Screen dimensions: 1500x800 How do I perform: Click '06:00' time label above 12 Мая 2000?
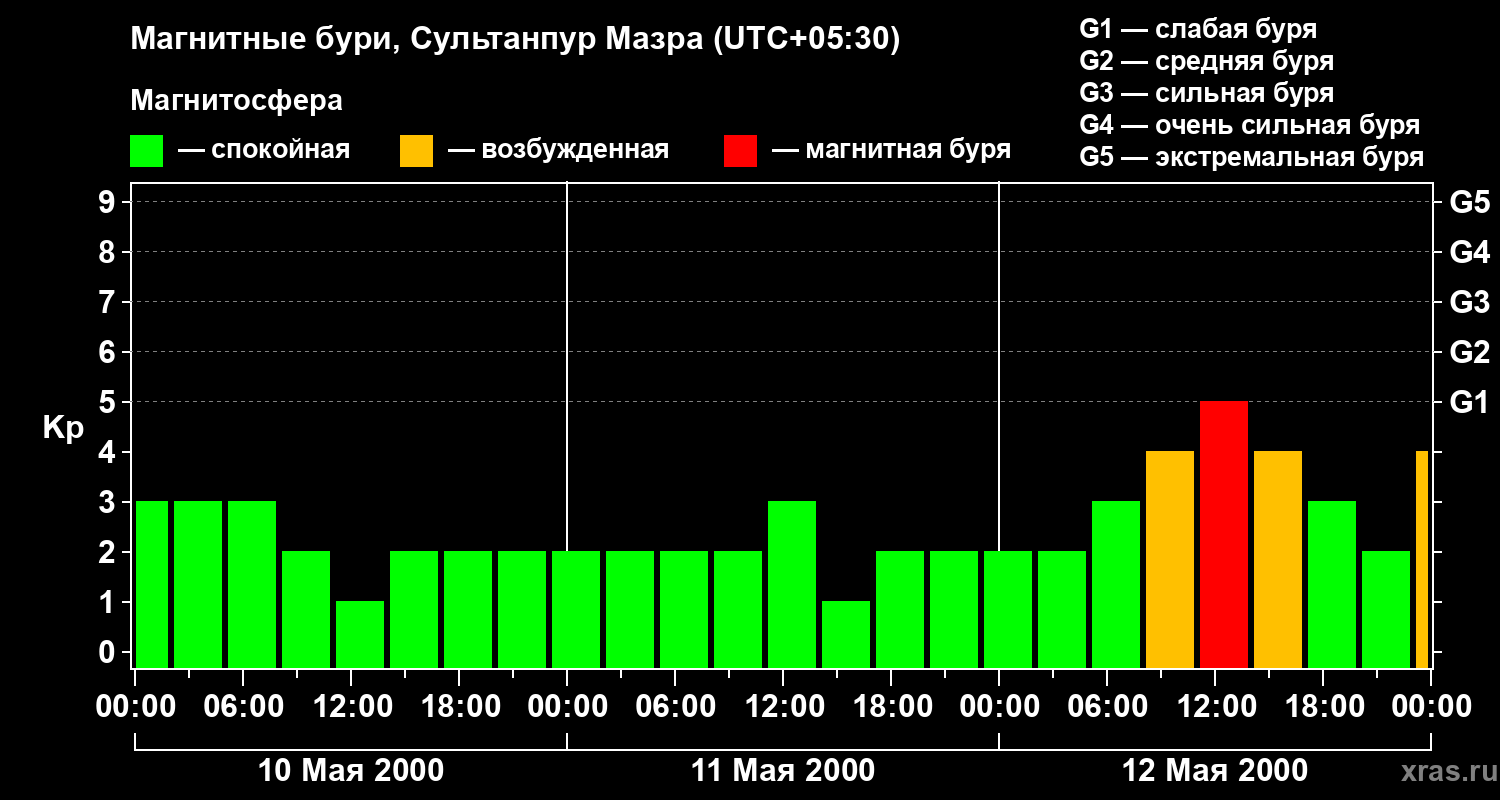1108,706
